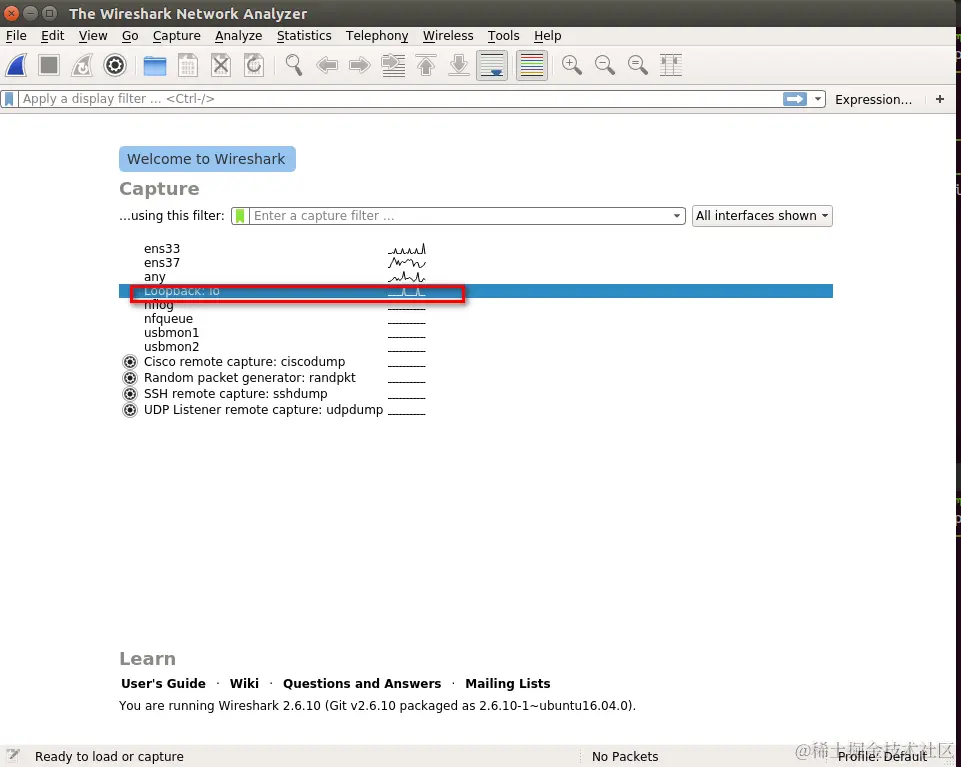Open the Go menu

130,36
